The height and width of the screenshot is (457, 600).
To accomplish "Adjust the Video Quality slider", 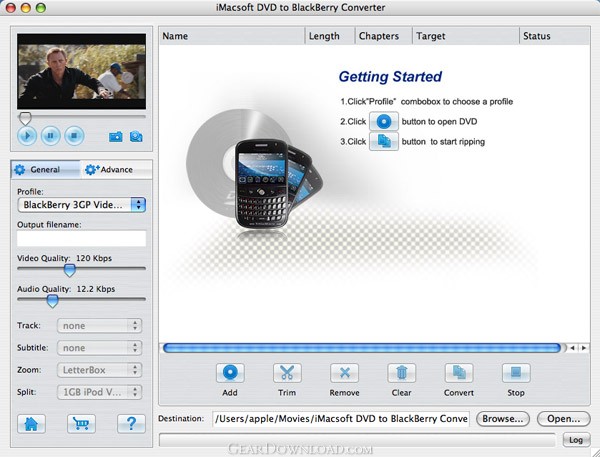I will (x=70, y=270).
